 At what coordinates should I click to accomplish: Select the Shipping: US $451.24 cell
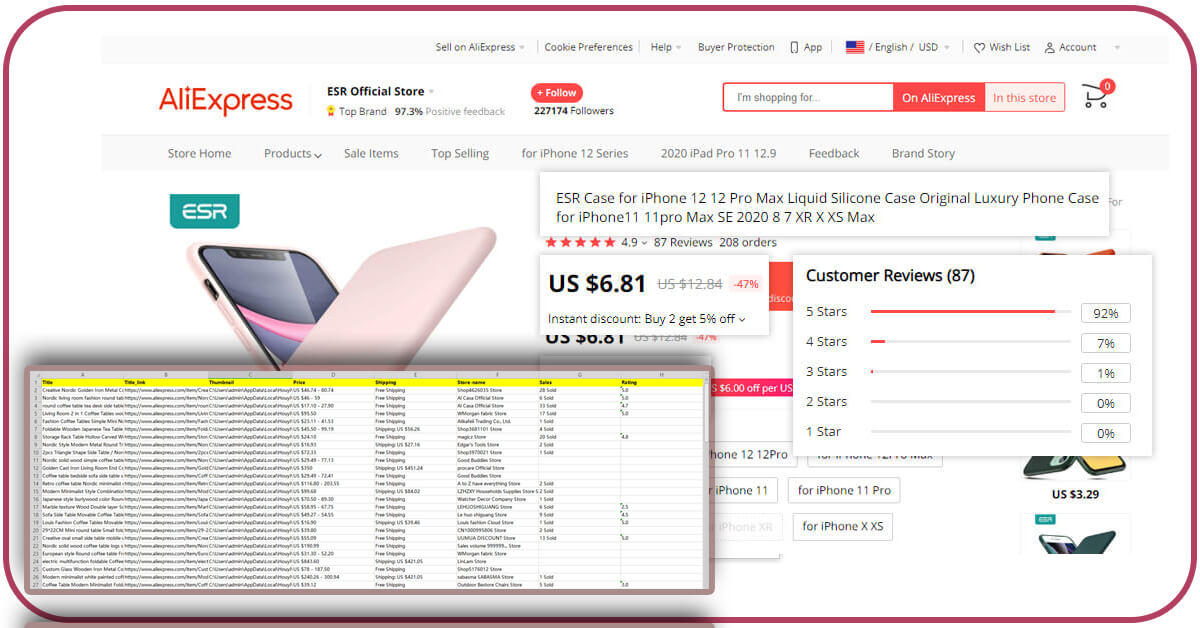(414, 467)
